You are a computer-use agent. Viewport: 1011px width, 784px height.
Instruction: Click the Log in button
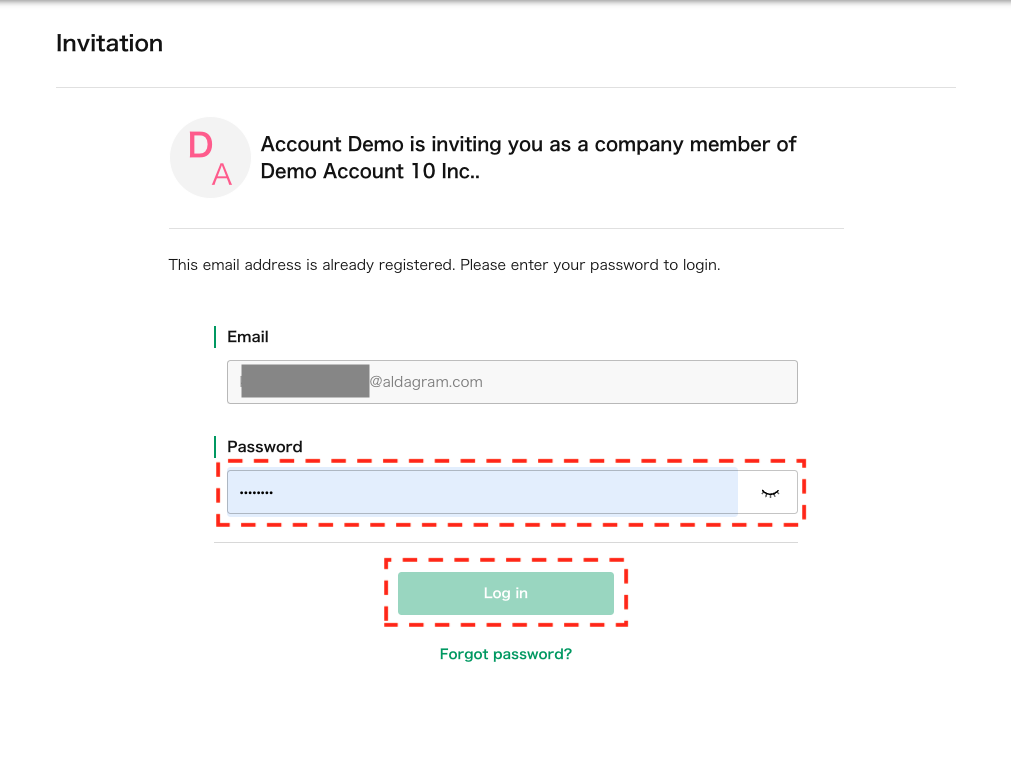[505, 593]
